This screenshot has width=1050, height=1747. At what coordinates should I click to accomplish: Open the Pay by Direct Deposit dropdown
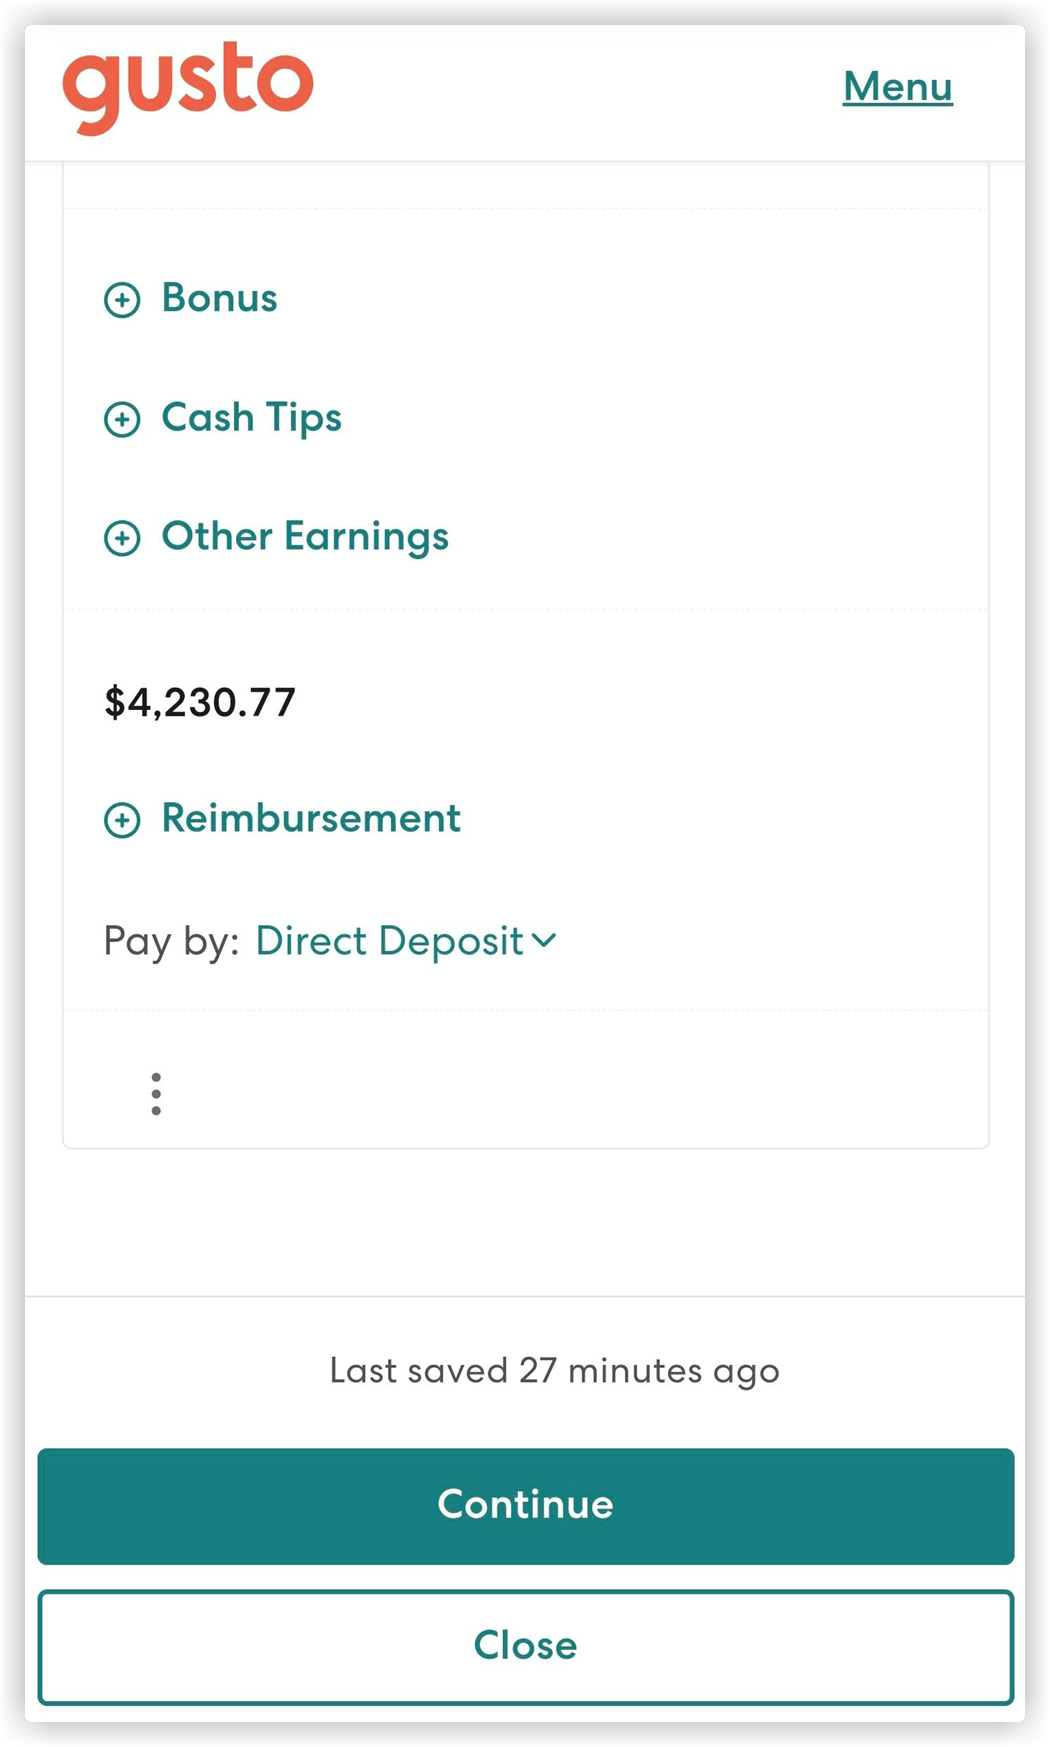(x=406, y=941)
